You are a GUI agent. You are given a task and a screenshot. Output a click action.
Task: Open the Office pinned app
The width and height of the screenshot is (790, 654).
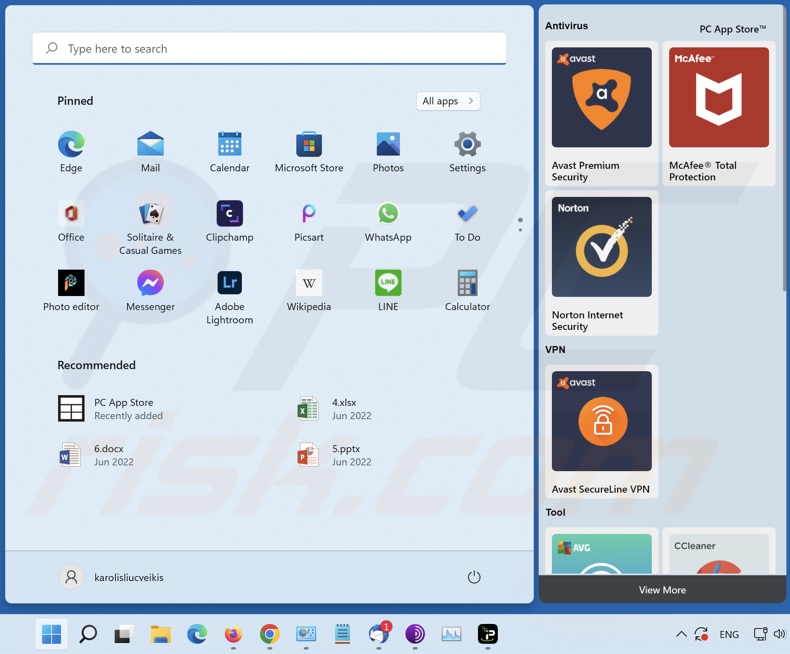pyautogui.click(x=71, y=221)
